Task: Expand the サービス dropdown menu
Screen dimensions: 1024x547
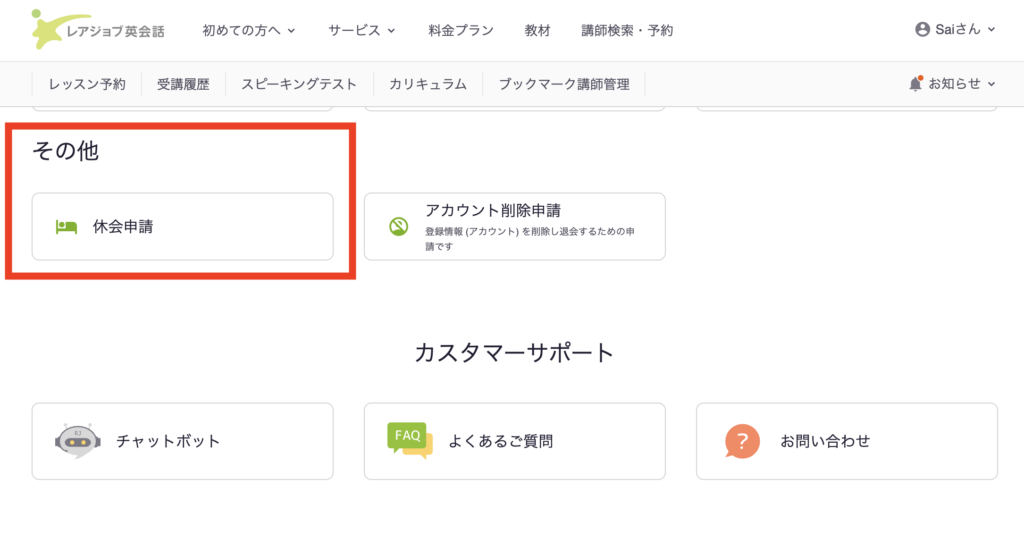Action: [x=361, y=30]
